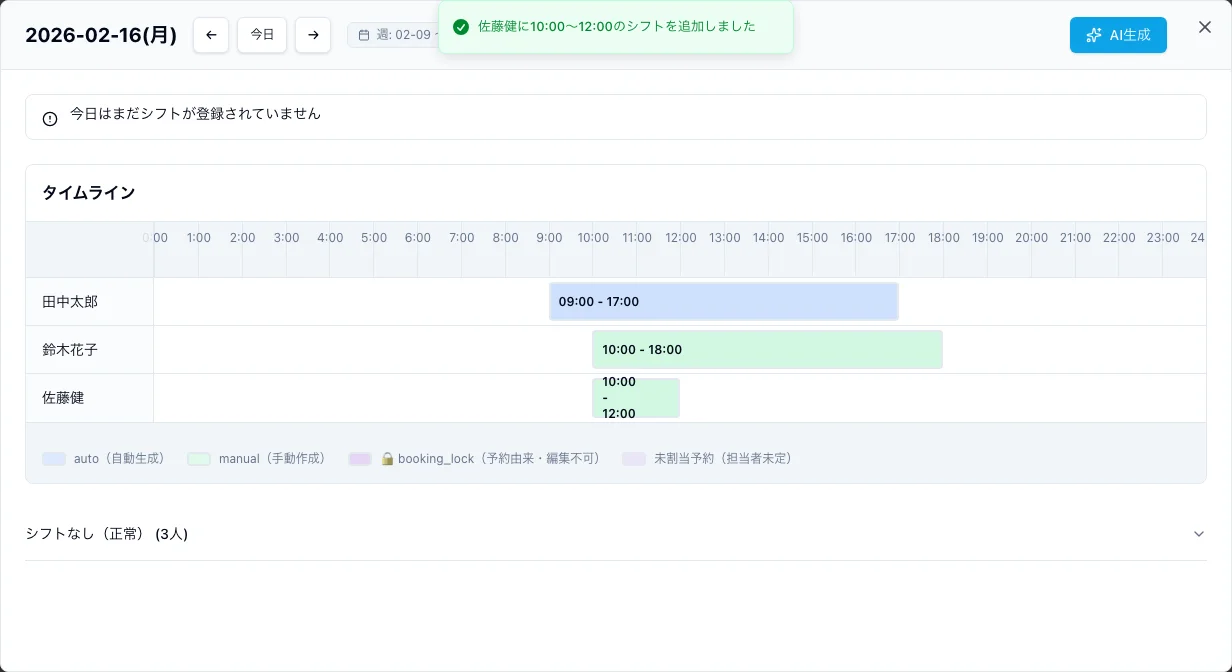Go to the previous day with the left arrow
Image resolution: width=1232 pixels, height=672 pixels.
[x=211, y=34]
